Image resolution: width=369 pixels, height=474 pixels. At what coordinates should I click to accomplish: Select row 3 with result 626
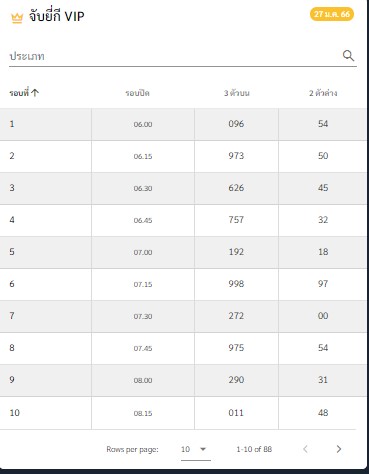pyautogui.click(x=183, y=188)
